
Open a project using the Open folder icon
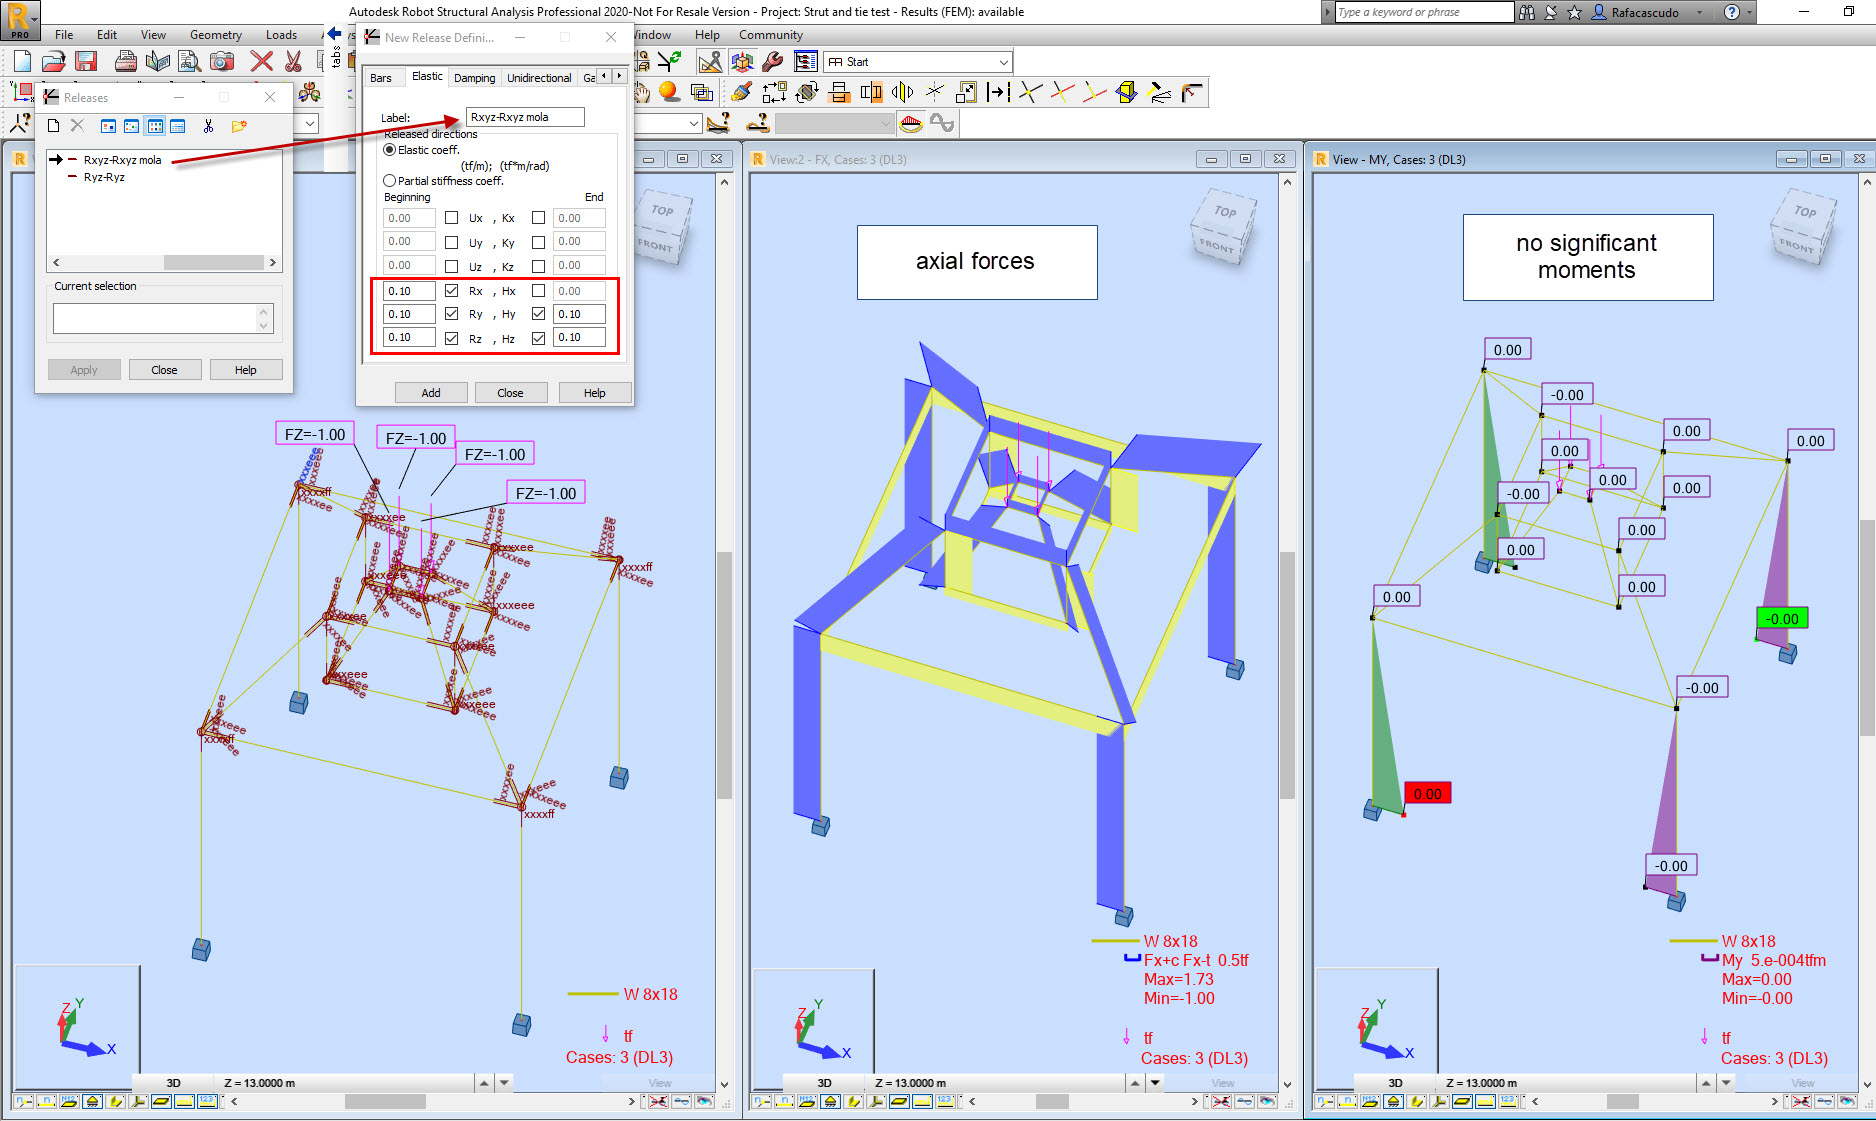(x=54, y=60)
